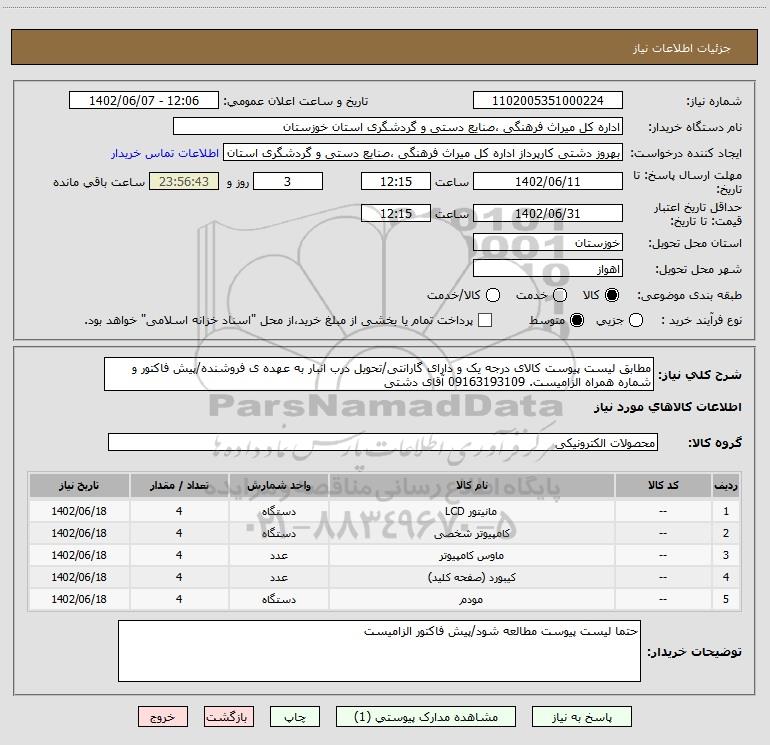Click the چاپ print button

[x=295, y=717]
